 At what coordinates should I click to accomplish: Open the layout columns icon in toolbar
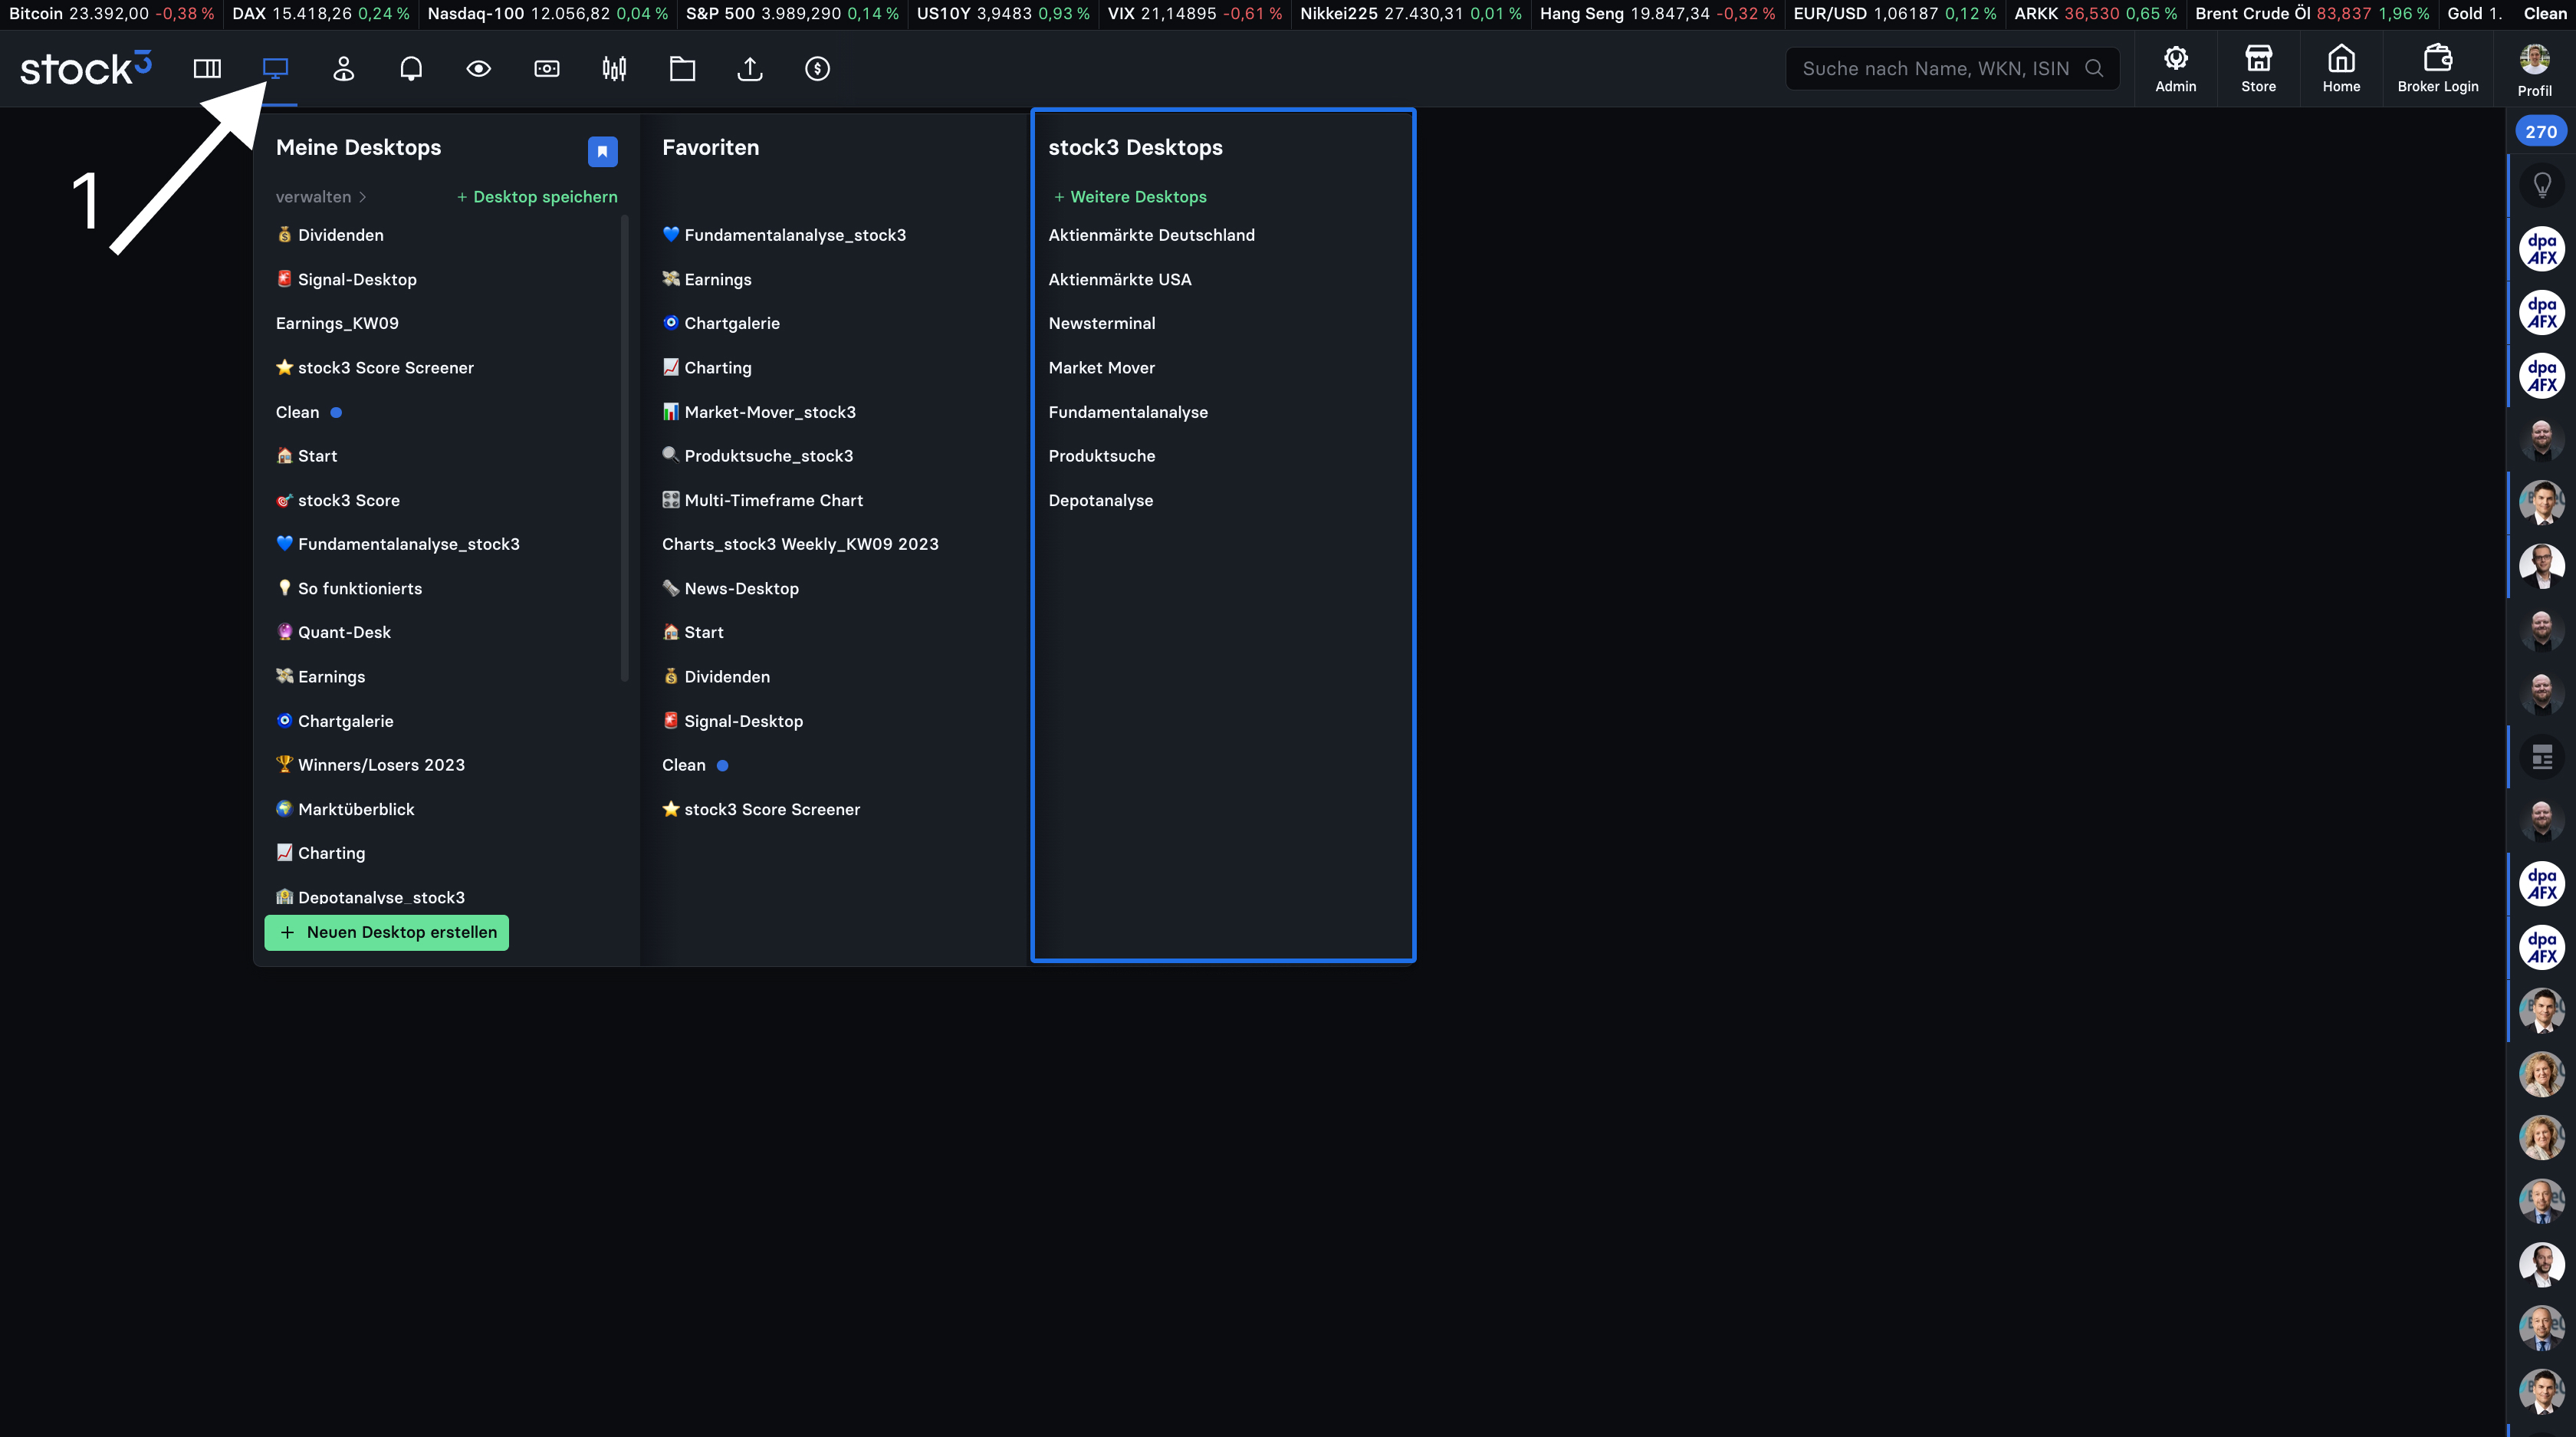[x=207, y=69]
